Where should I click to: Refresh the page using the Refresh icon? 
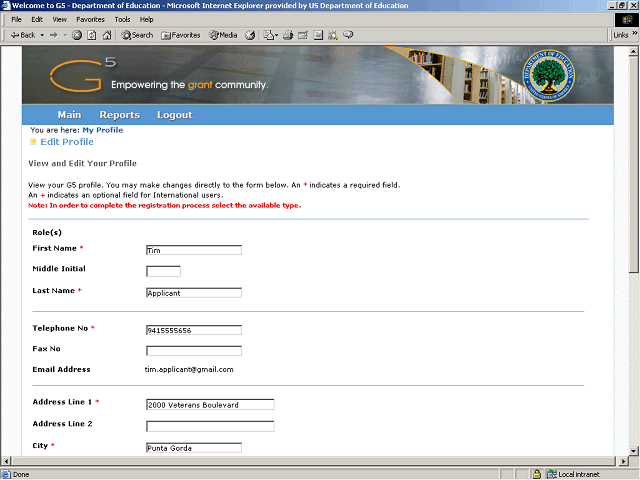(92, 35)
